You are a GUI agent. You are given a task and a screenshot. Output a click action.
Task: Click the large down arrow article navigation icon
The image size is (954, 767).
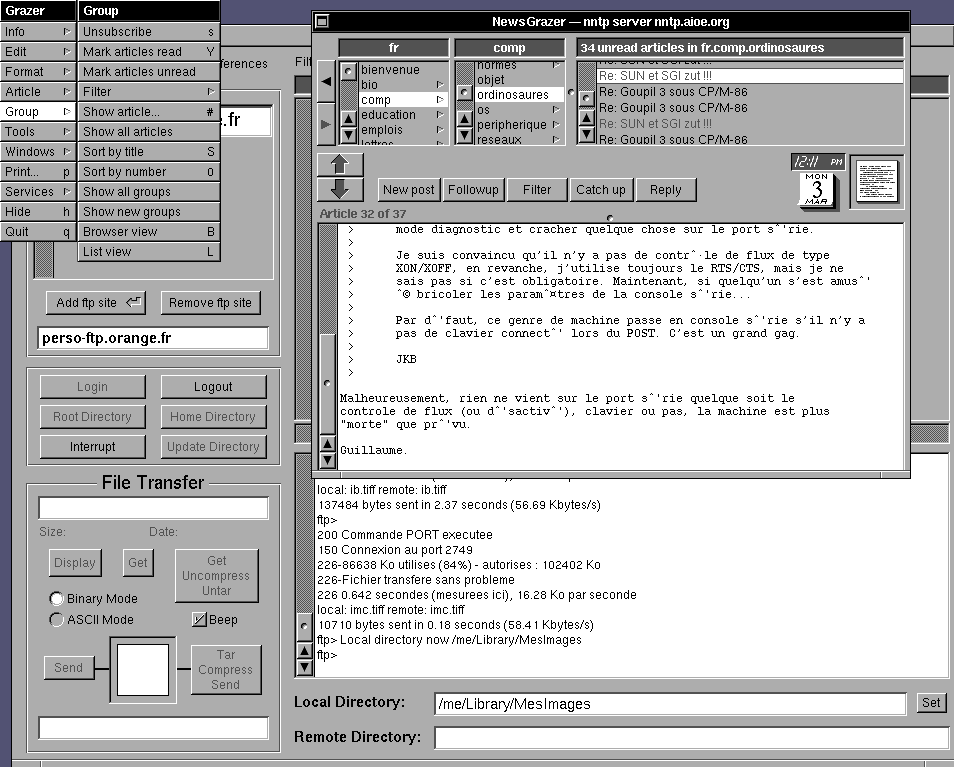pos(339,189)
